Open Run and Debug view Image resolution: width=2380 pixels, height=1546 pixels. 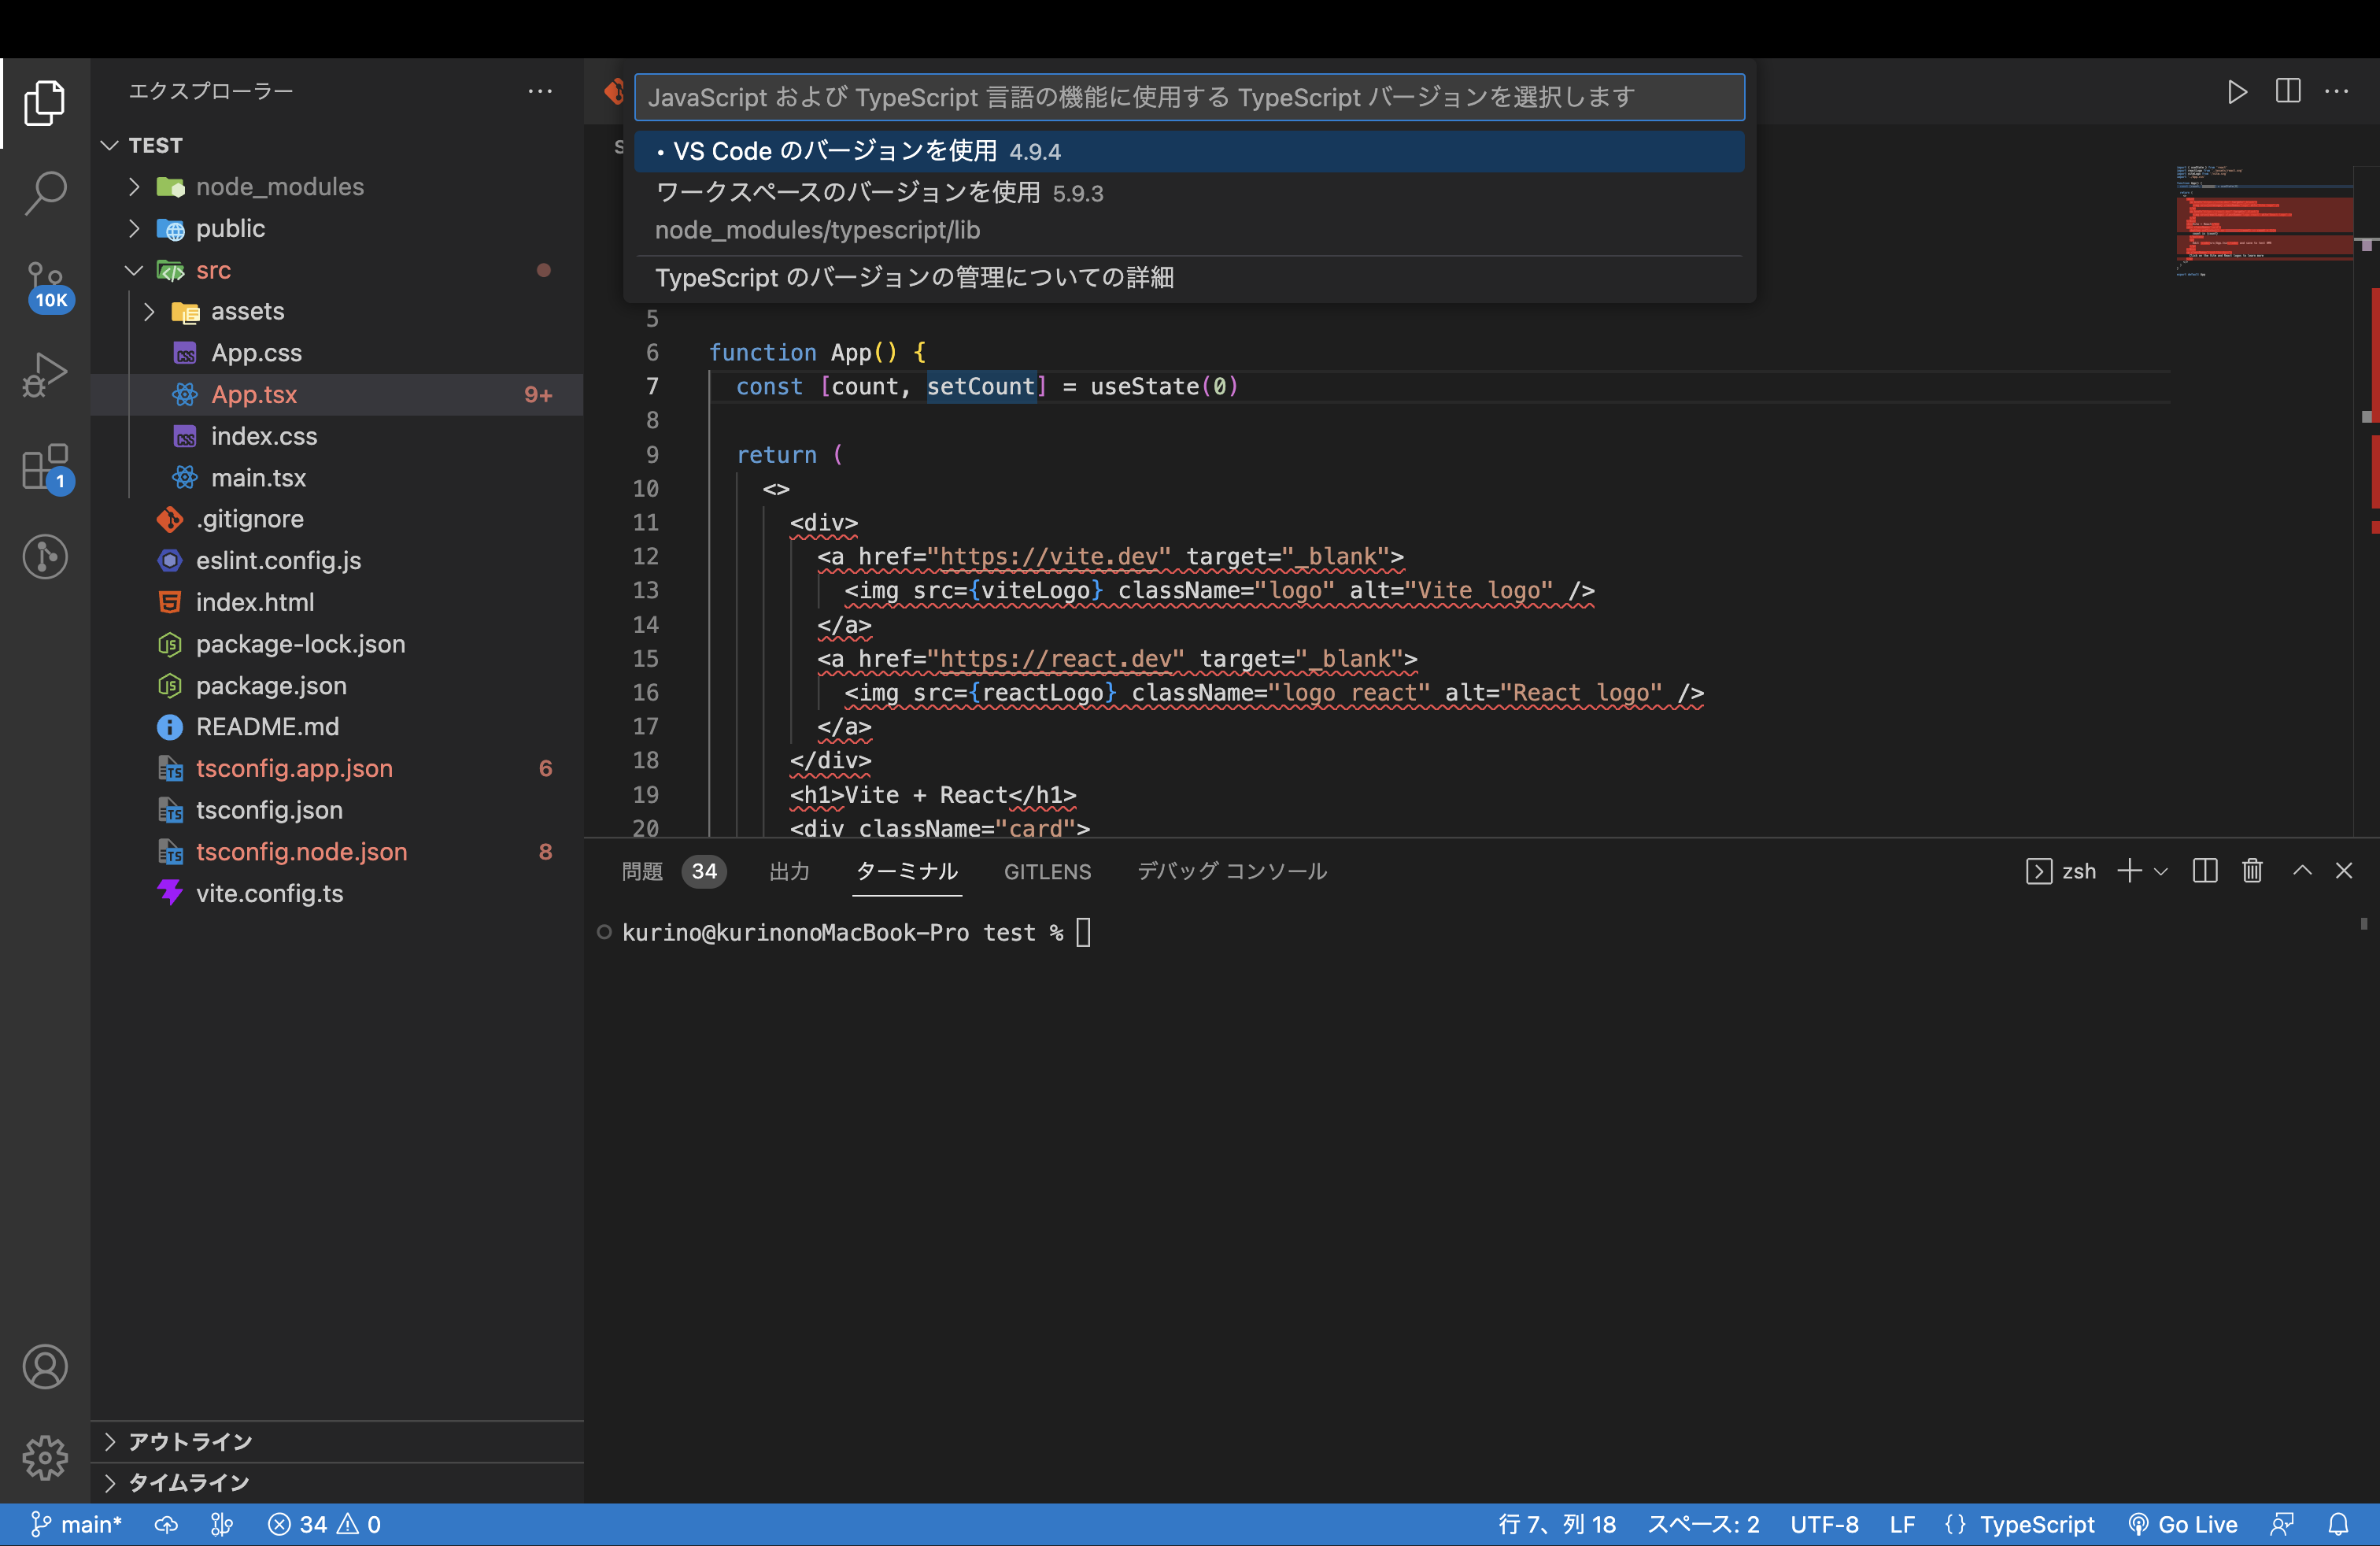pyautogui.click(x=45, y=375)
